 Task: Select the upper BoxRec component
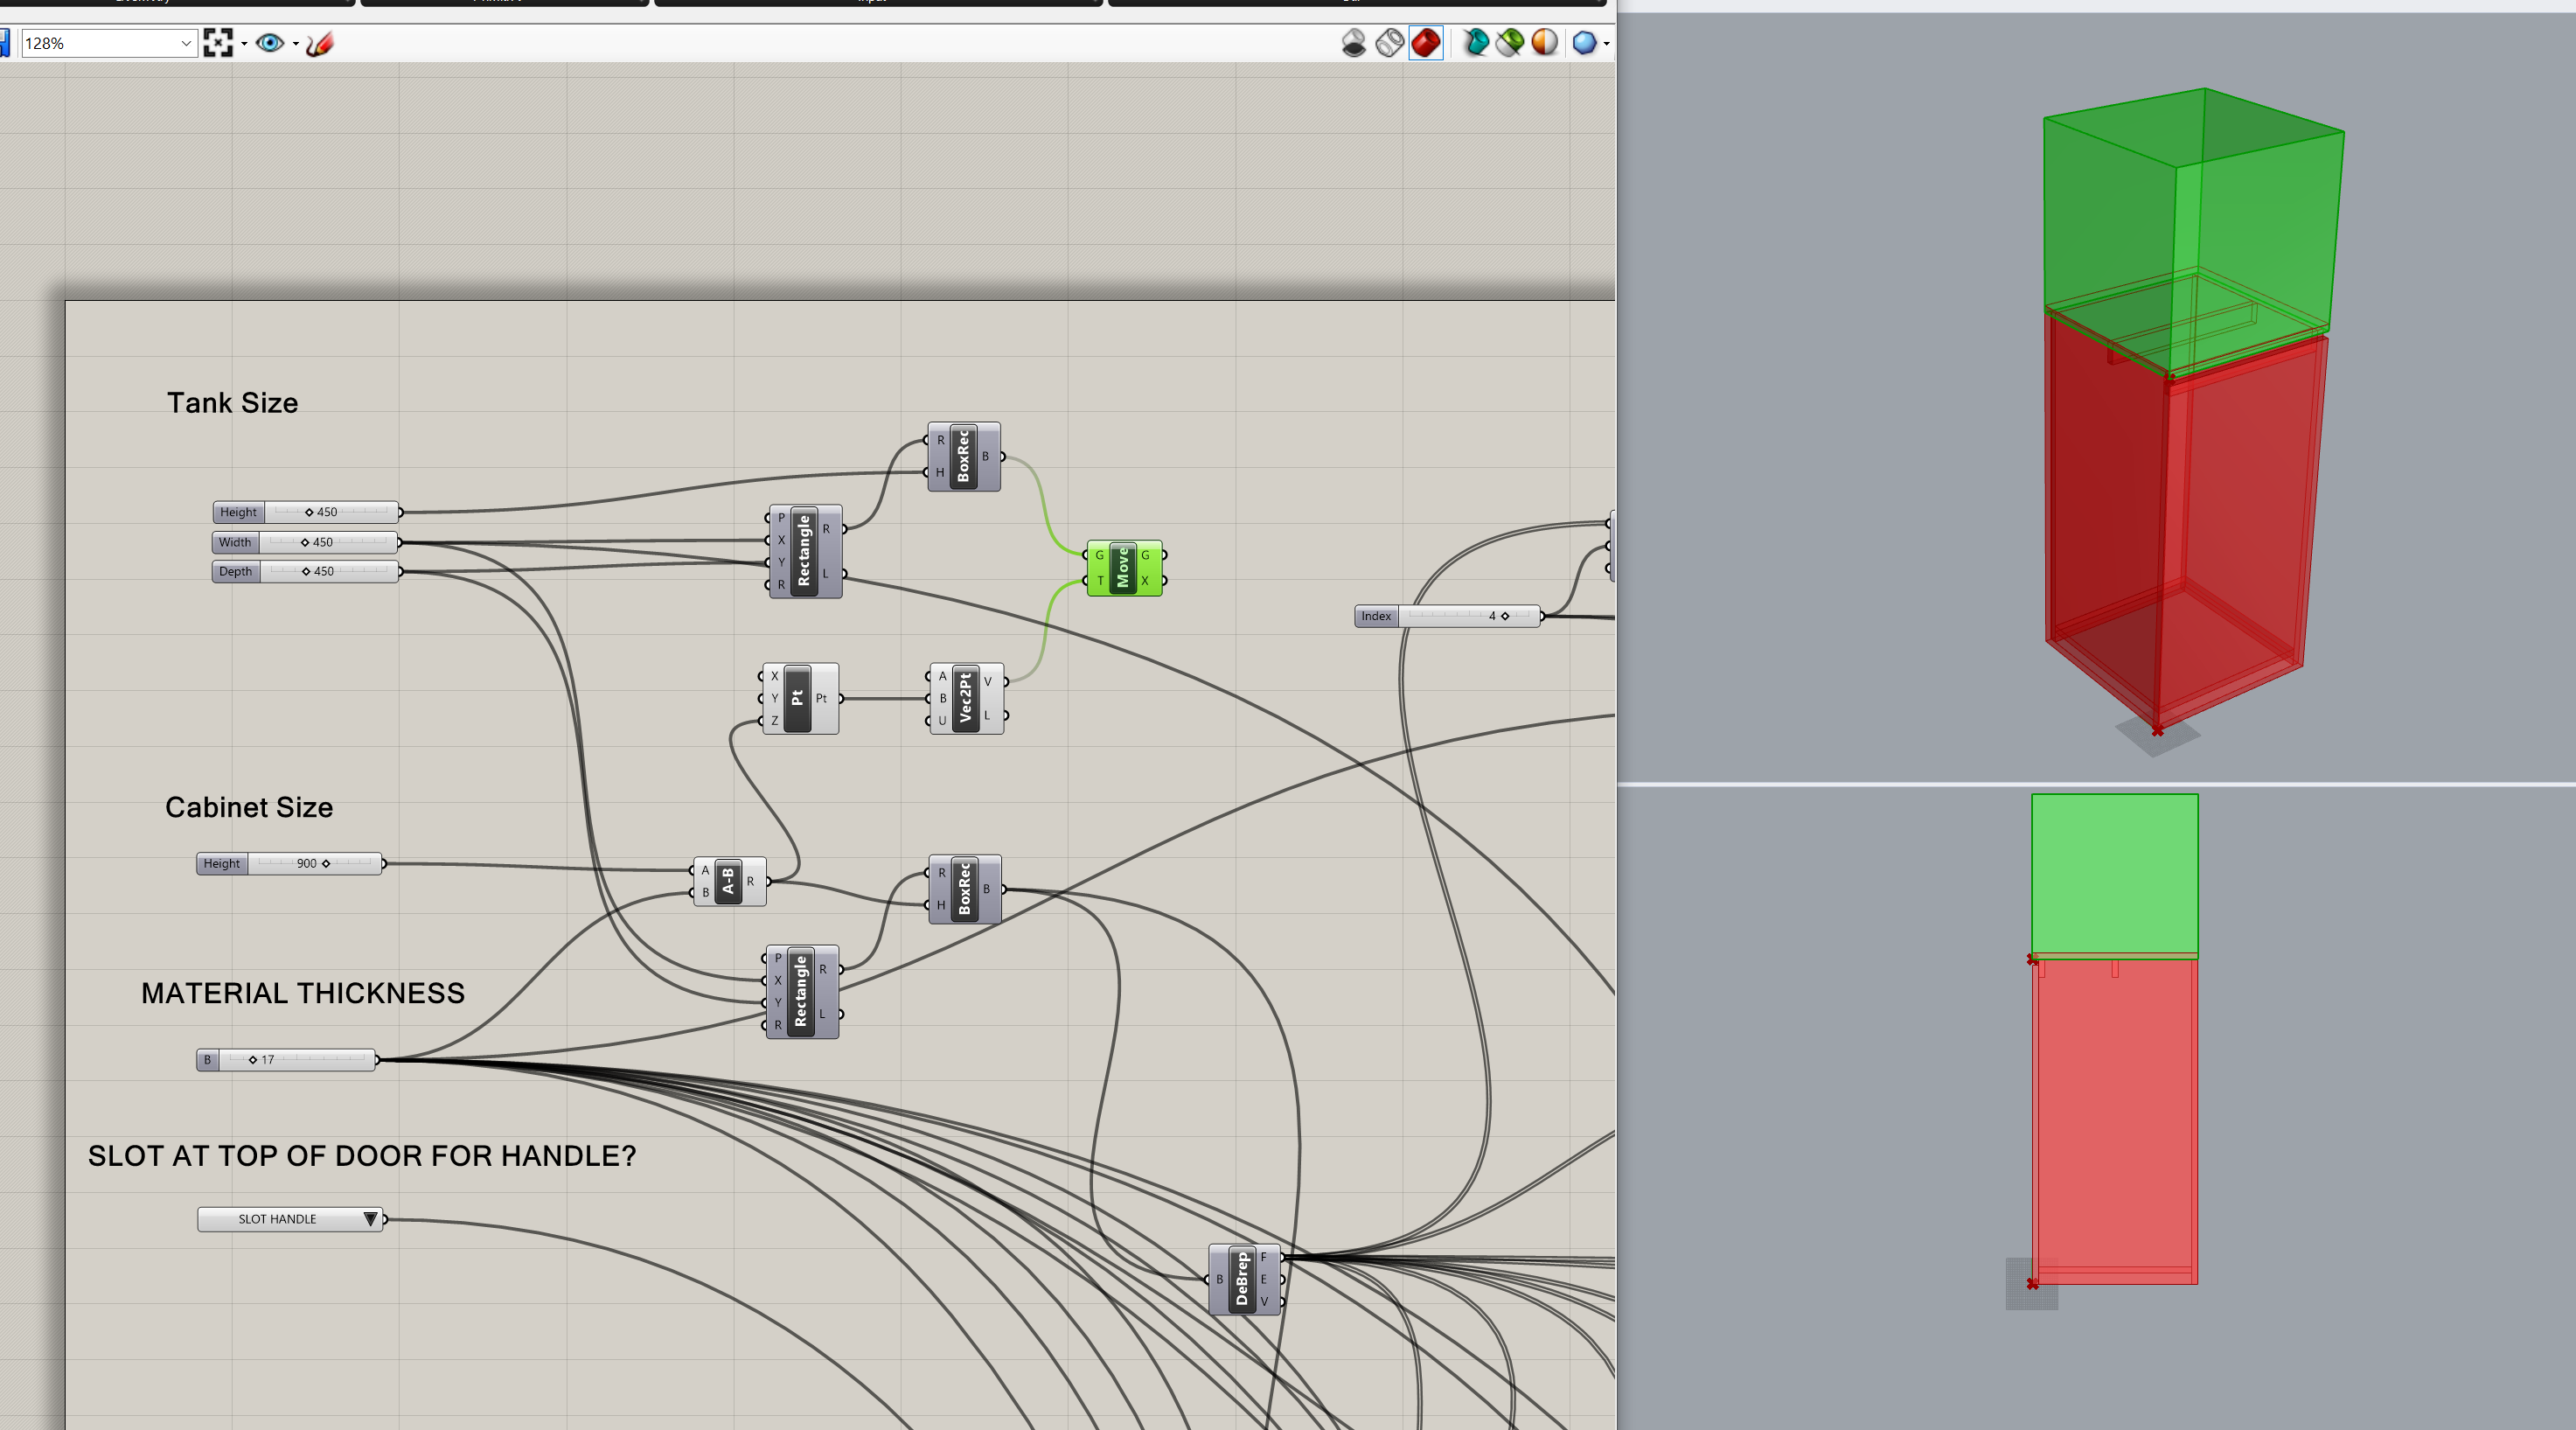pos(963,456)
